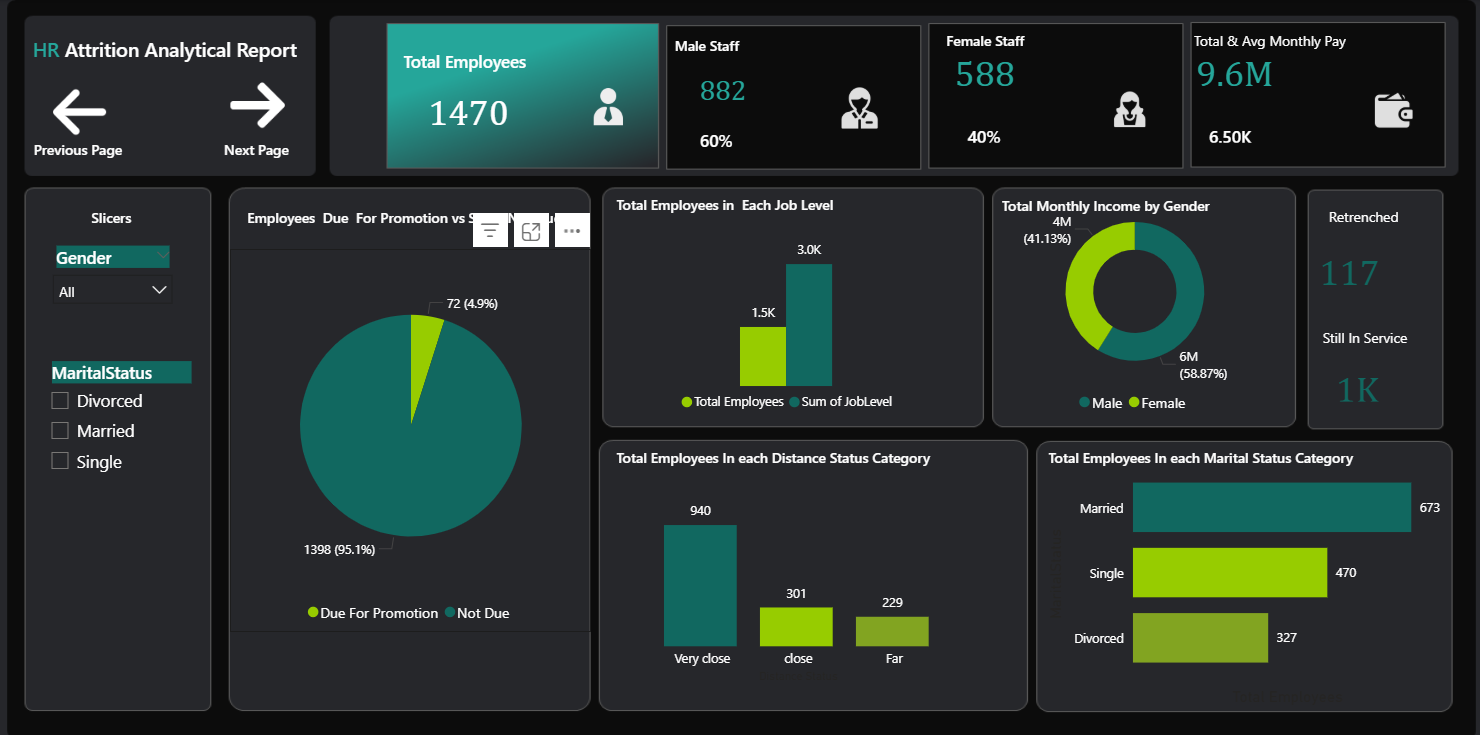Image resolution: width=1480 pixels, height=735 pixels.
Task: Click the Retrenched value 117
Action: point(1349,273)
